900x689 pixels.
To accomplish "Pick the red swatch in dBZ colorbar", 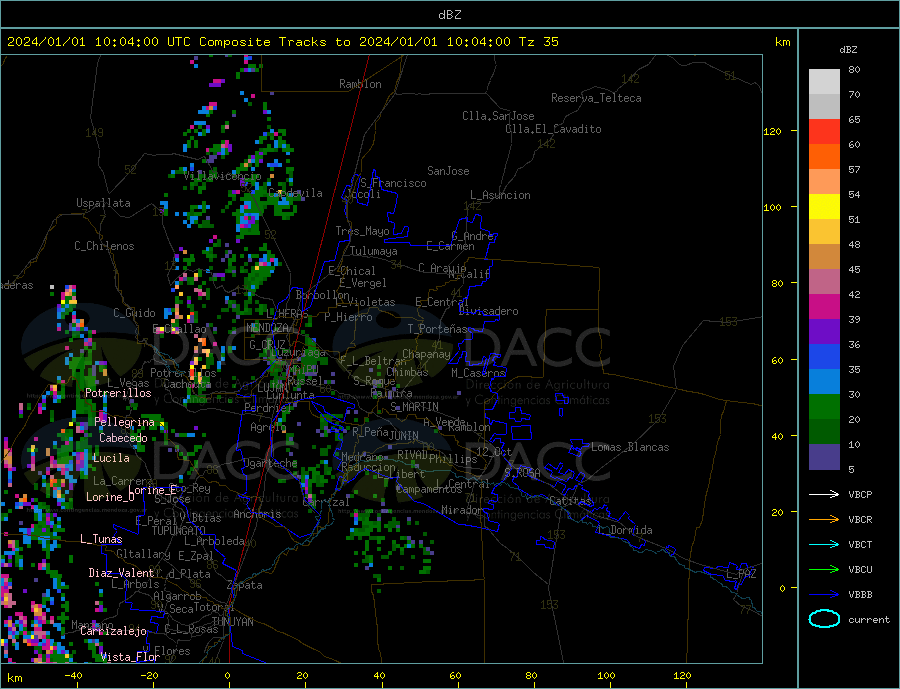I will coord(824,131).
